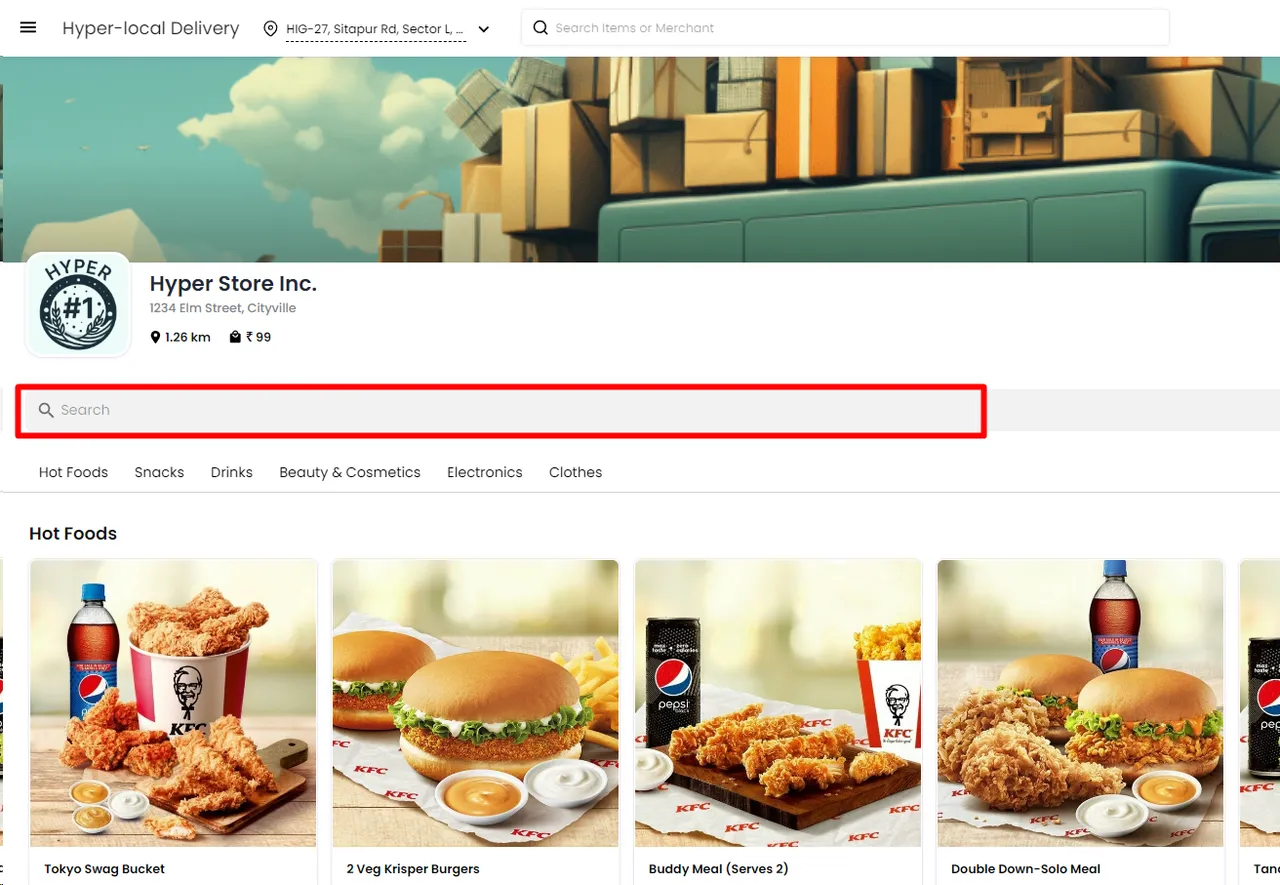Viewport: 1280px width, 885px height.
Task: Click the Tokyo Swag Bucket title
Action: click(105, 869)
